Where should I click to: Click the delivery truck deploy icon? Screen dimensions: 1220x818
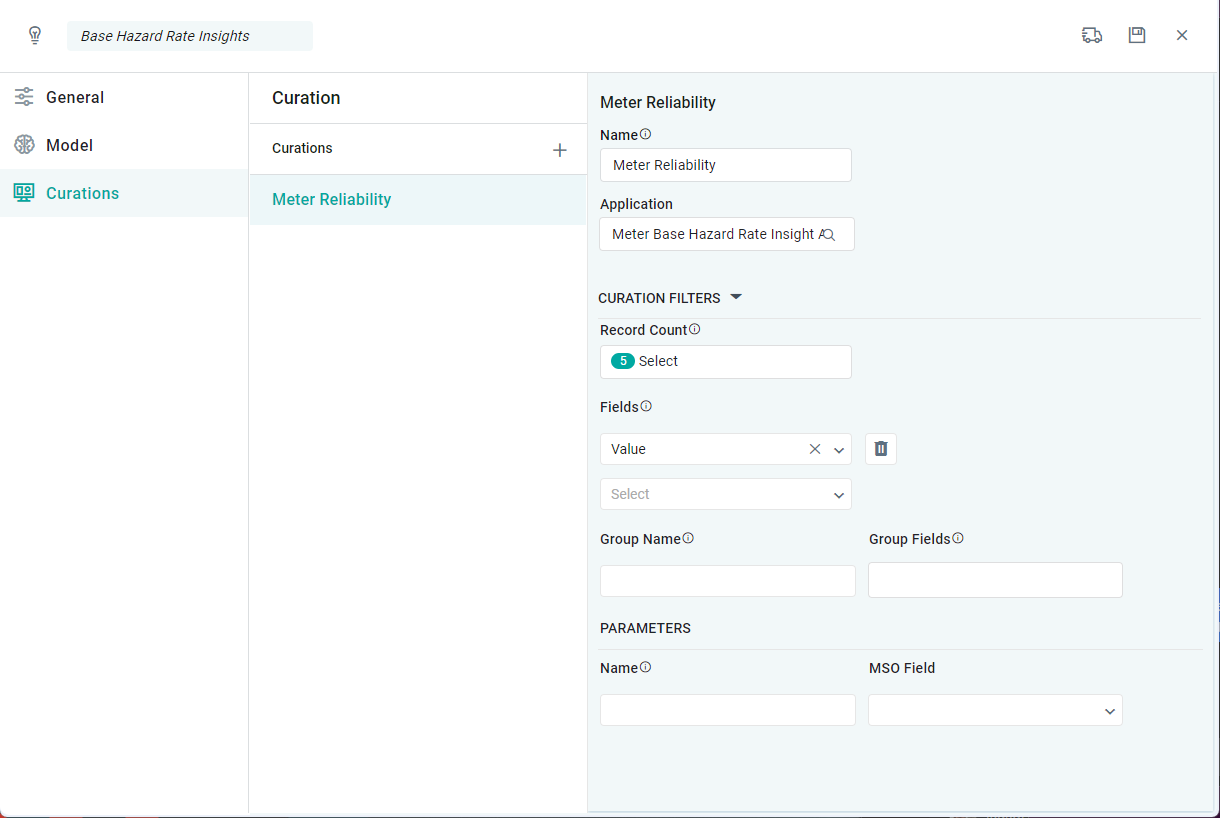(x=1092, y=35)
